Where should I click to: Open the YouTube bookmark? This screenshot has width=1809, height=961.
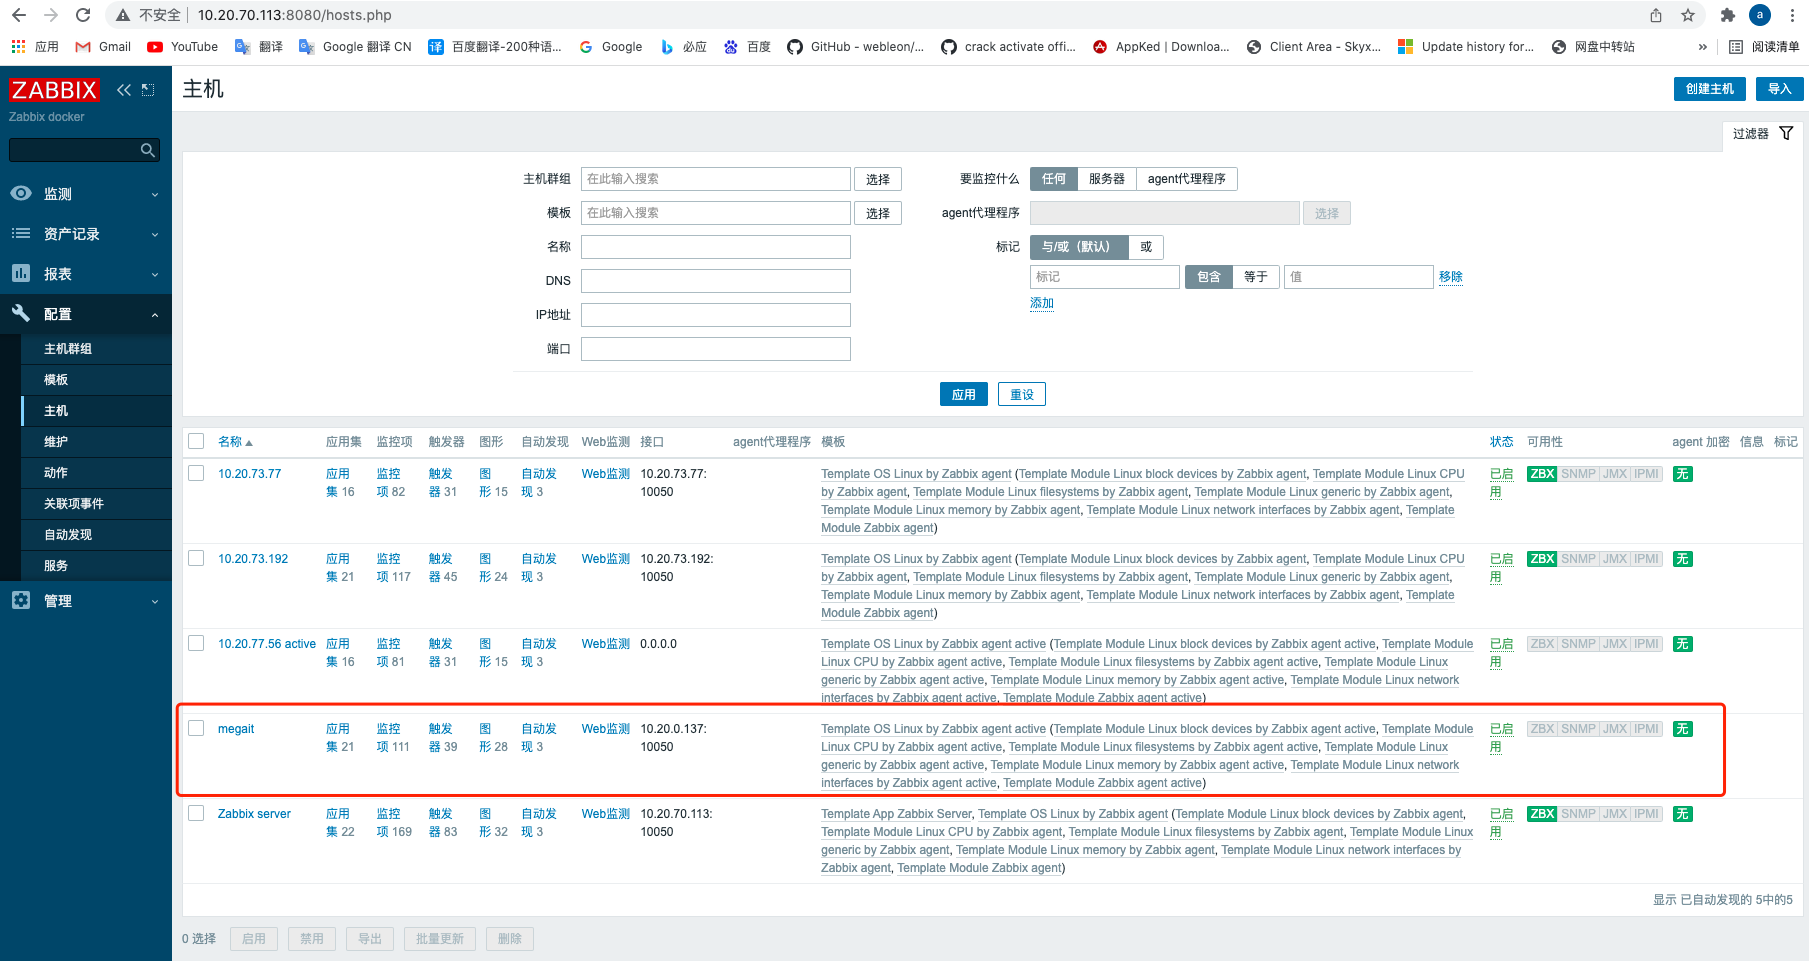pos(182,47)
